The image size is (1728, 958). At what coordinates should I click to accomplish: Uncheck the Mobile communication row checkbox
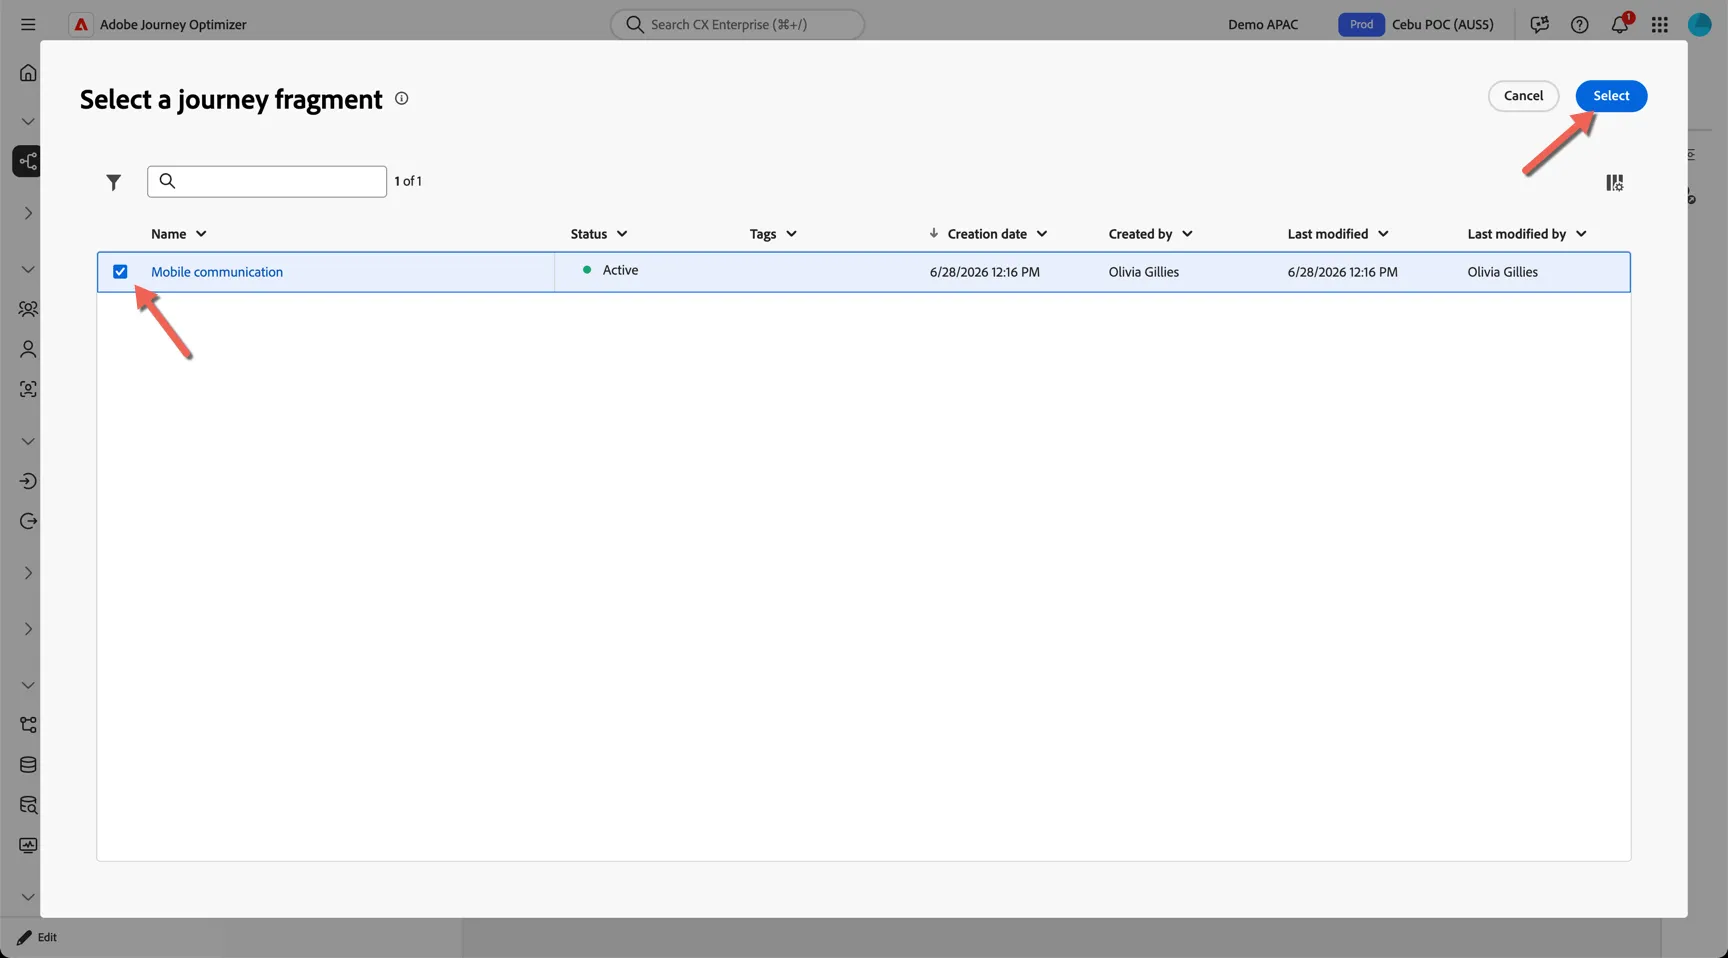pyautogui.click(x=120, y=272)
